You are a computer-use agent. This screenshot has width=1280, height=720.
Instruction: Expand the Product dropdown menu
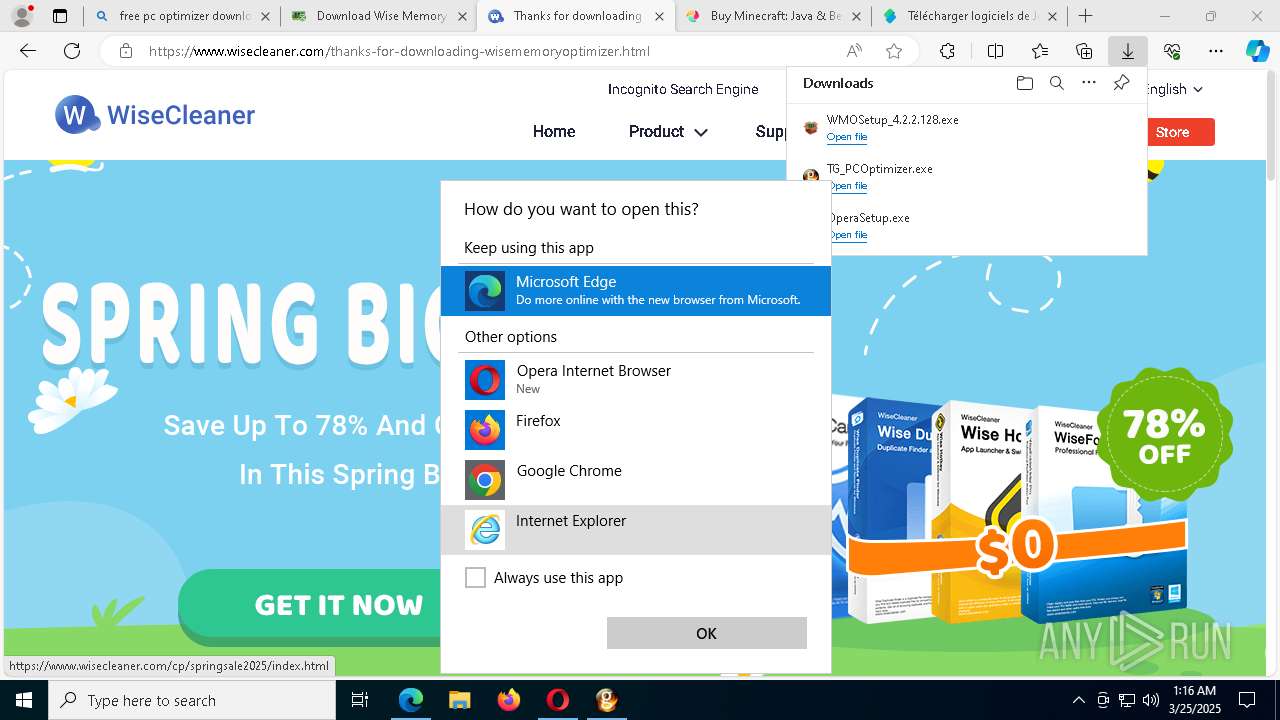tap(667, 132)
